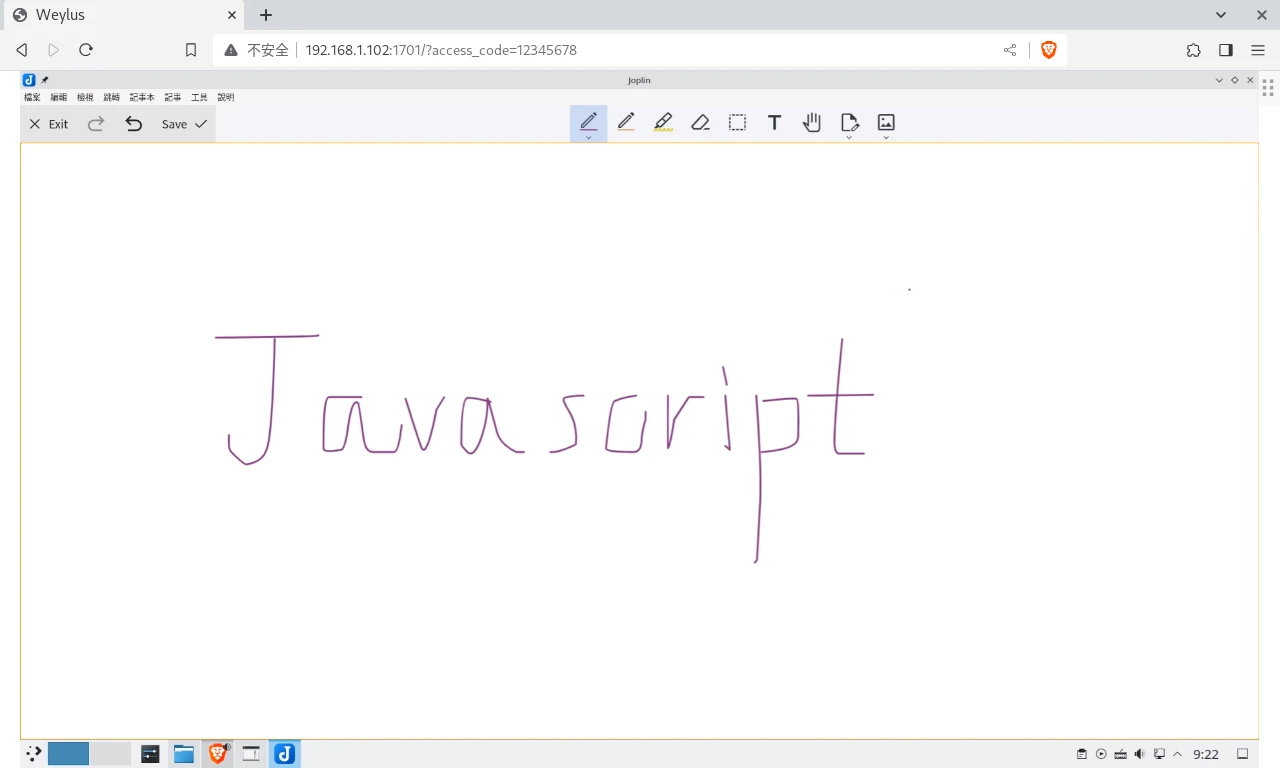Choose the Eraser tool
The width and height of the screenshot is (1280, 768).
[x=700, y=122]
